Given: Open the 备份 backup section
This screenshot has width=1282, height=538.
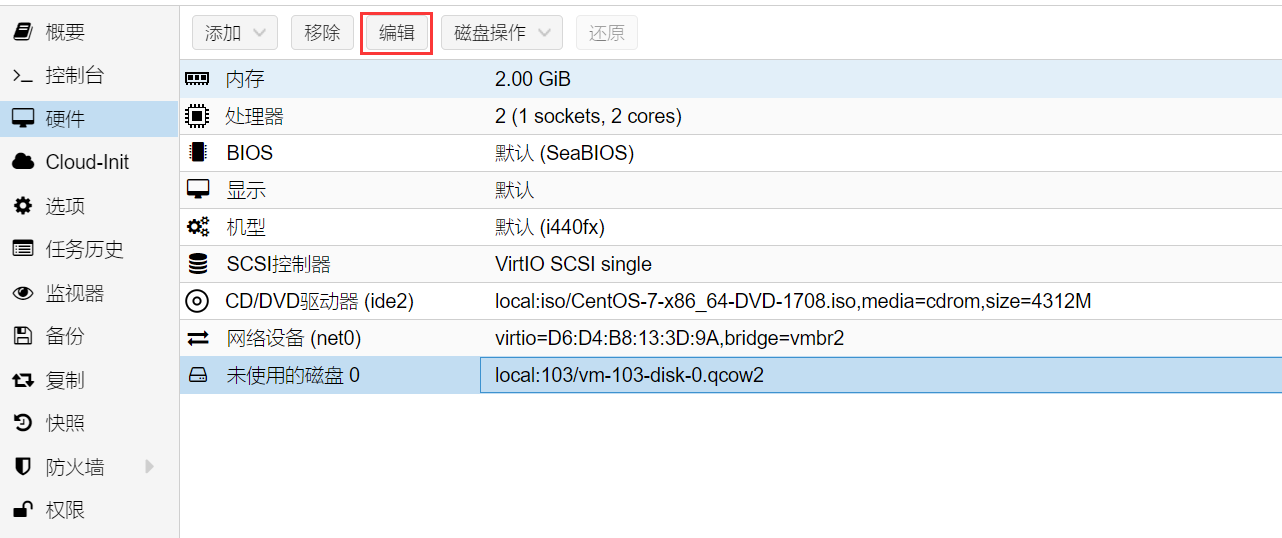Looking at the screenshot, I should coord(65,336).
